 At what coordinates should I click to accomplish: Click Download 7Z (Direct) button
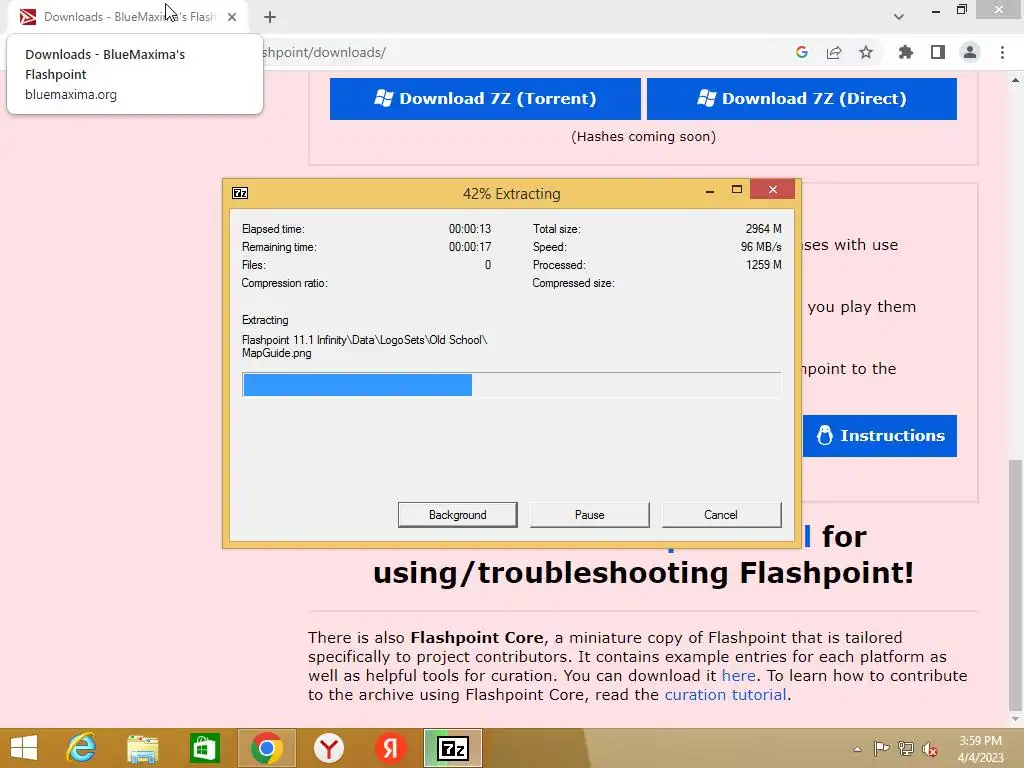[801, 99]
